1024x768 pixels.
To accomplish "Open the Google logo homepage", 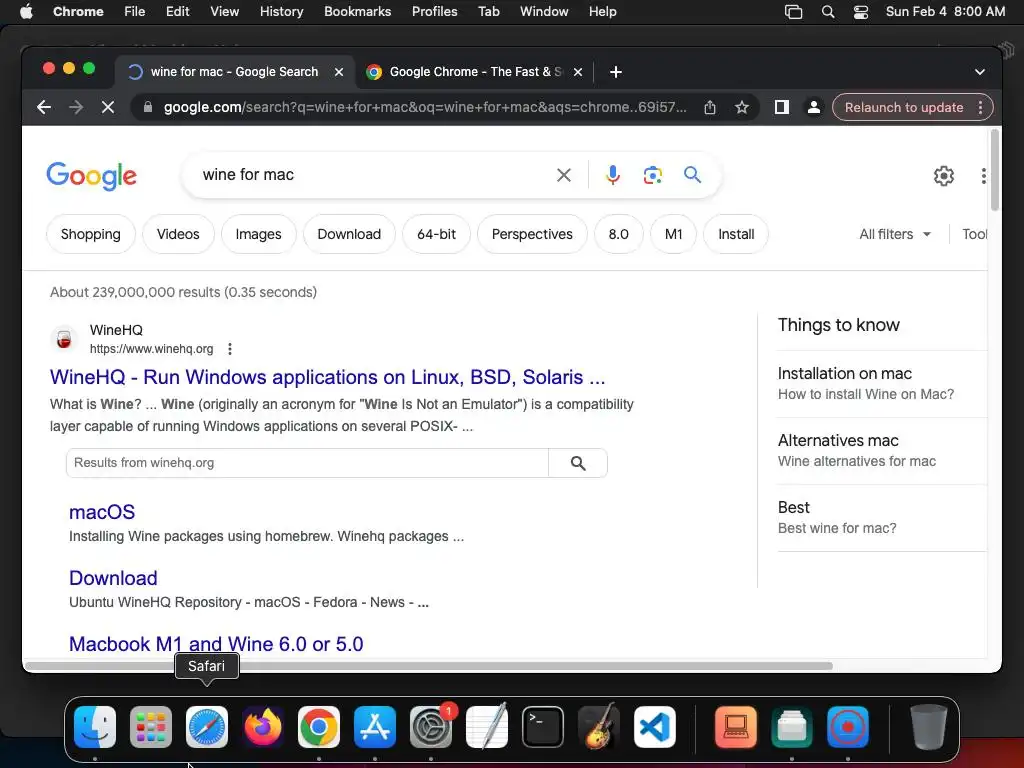I will click(x=91, y=176).
